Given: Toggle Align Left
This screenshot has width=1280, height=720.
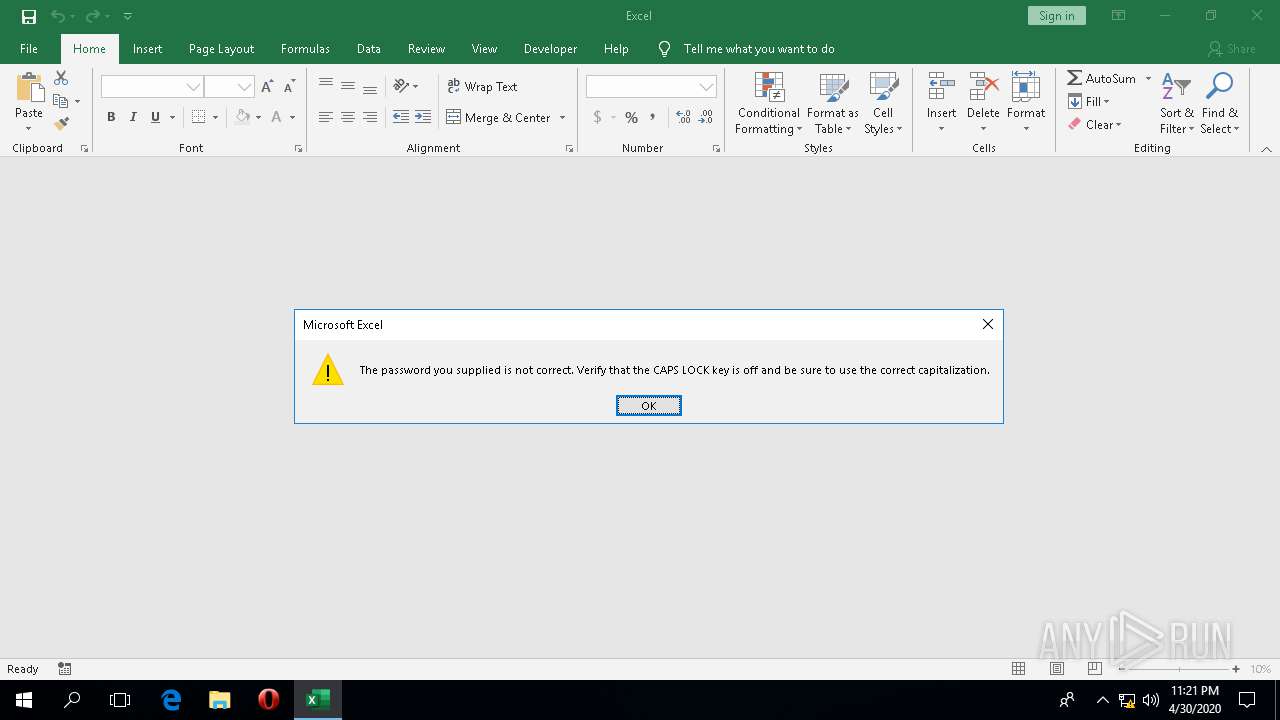Looking at the screenshot, I should [326, 117].
